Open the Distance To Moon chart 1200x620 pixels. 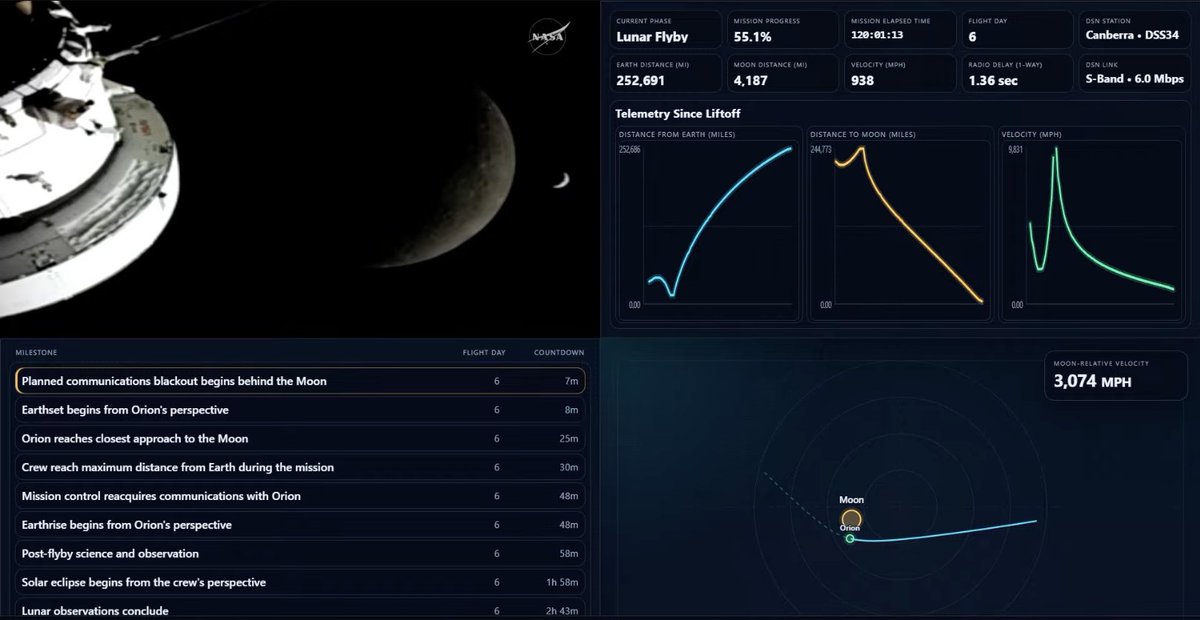[x=900, y=224]
